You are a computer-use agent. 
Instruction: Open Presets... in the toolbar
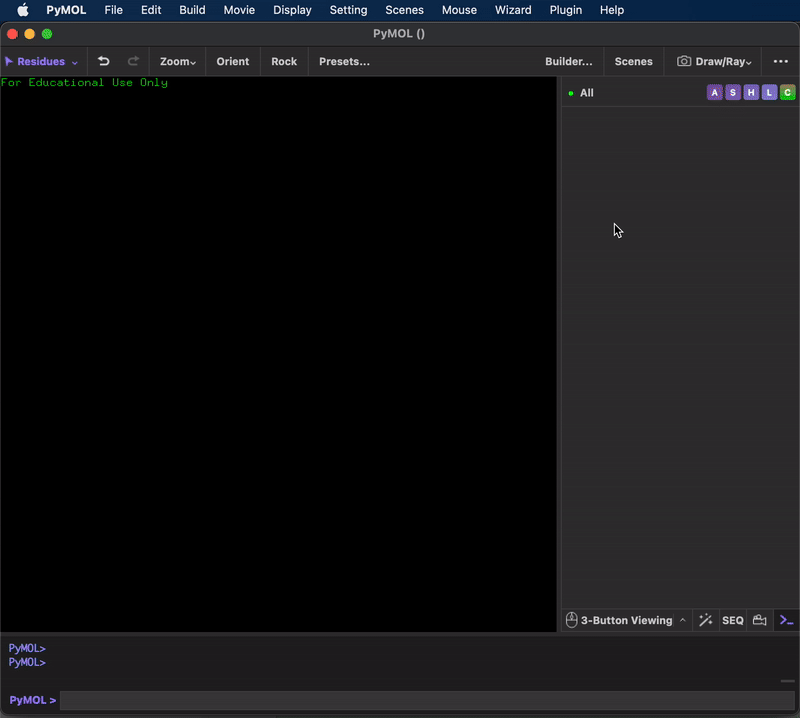344,61
